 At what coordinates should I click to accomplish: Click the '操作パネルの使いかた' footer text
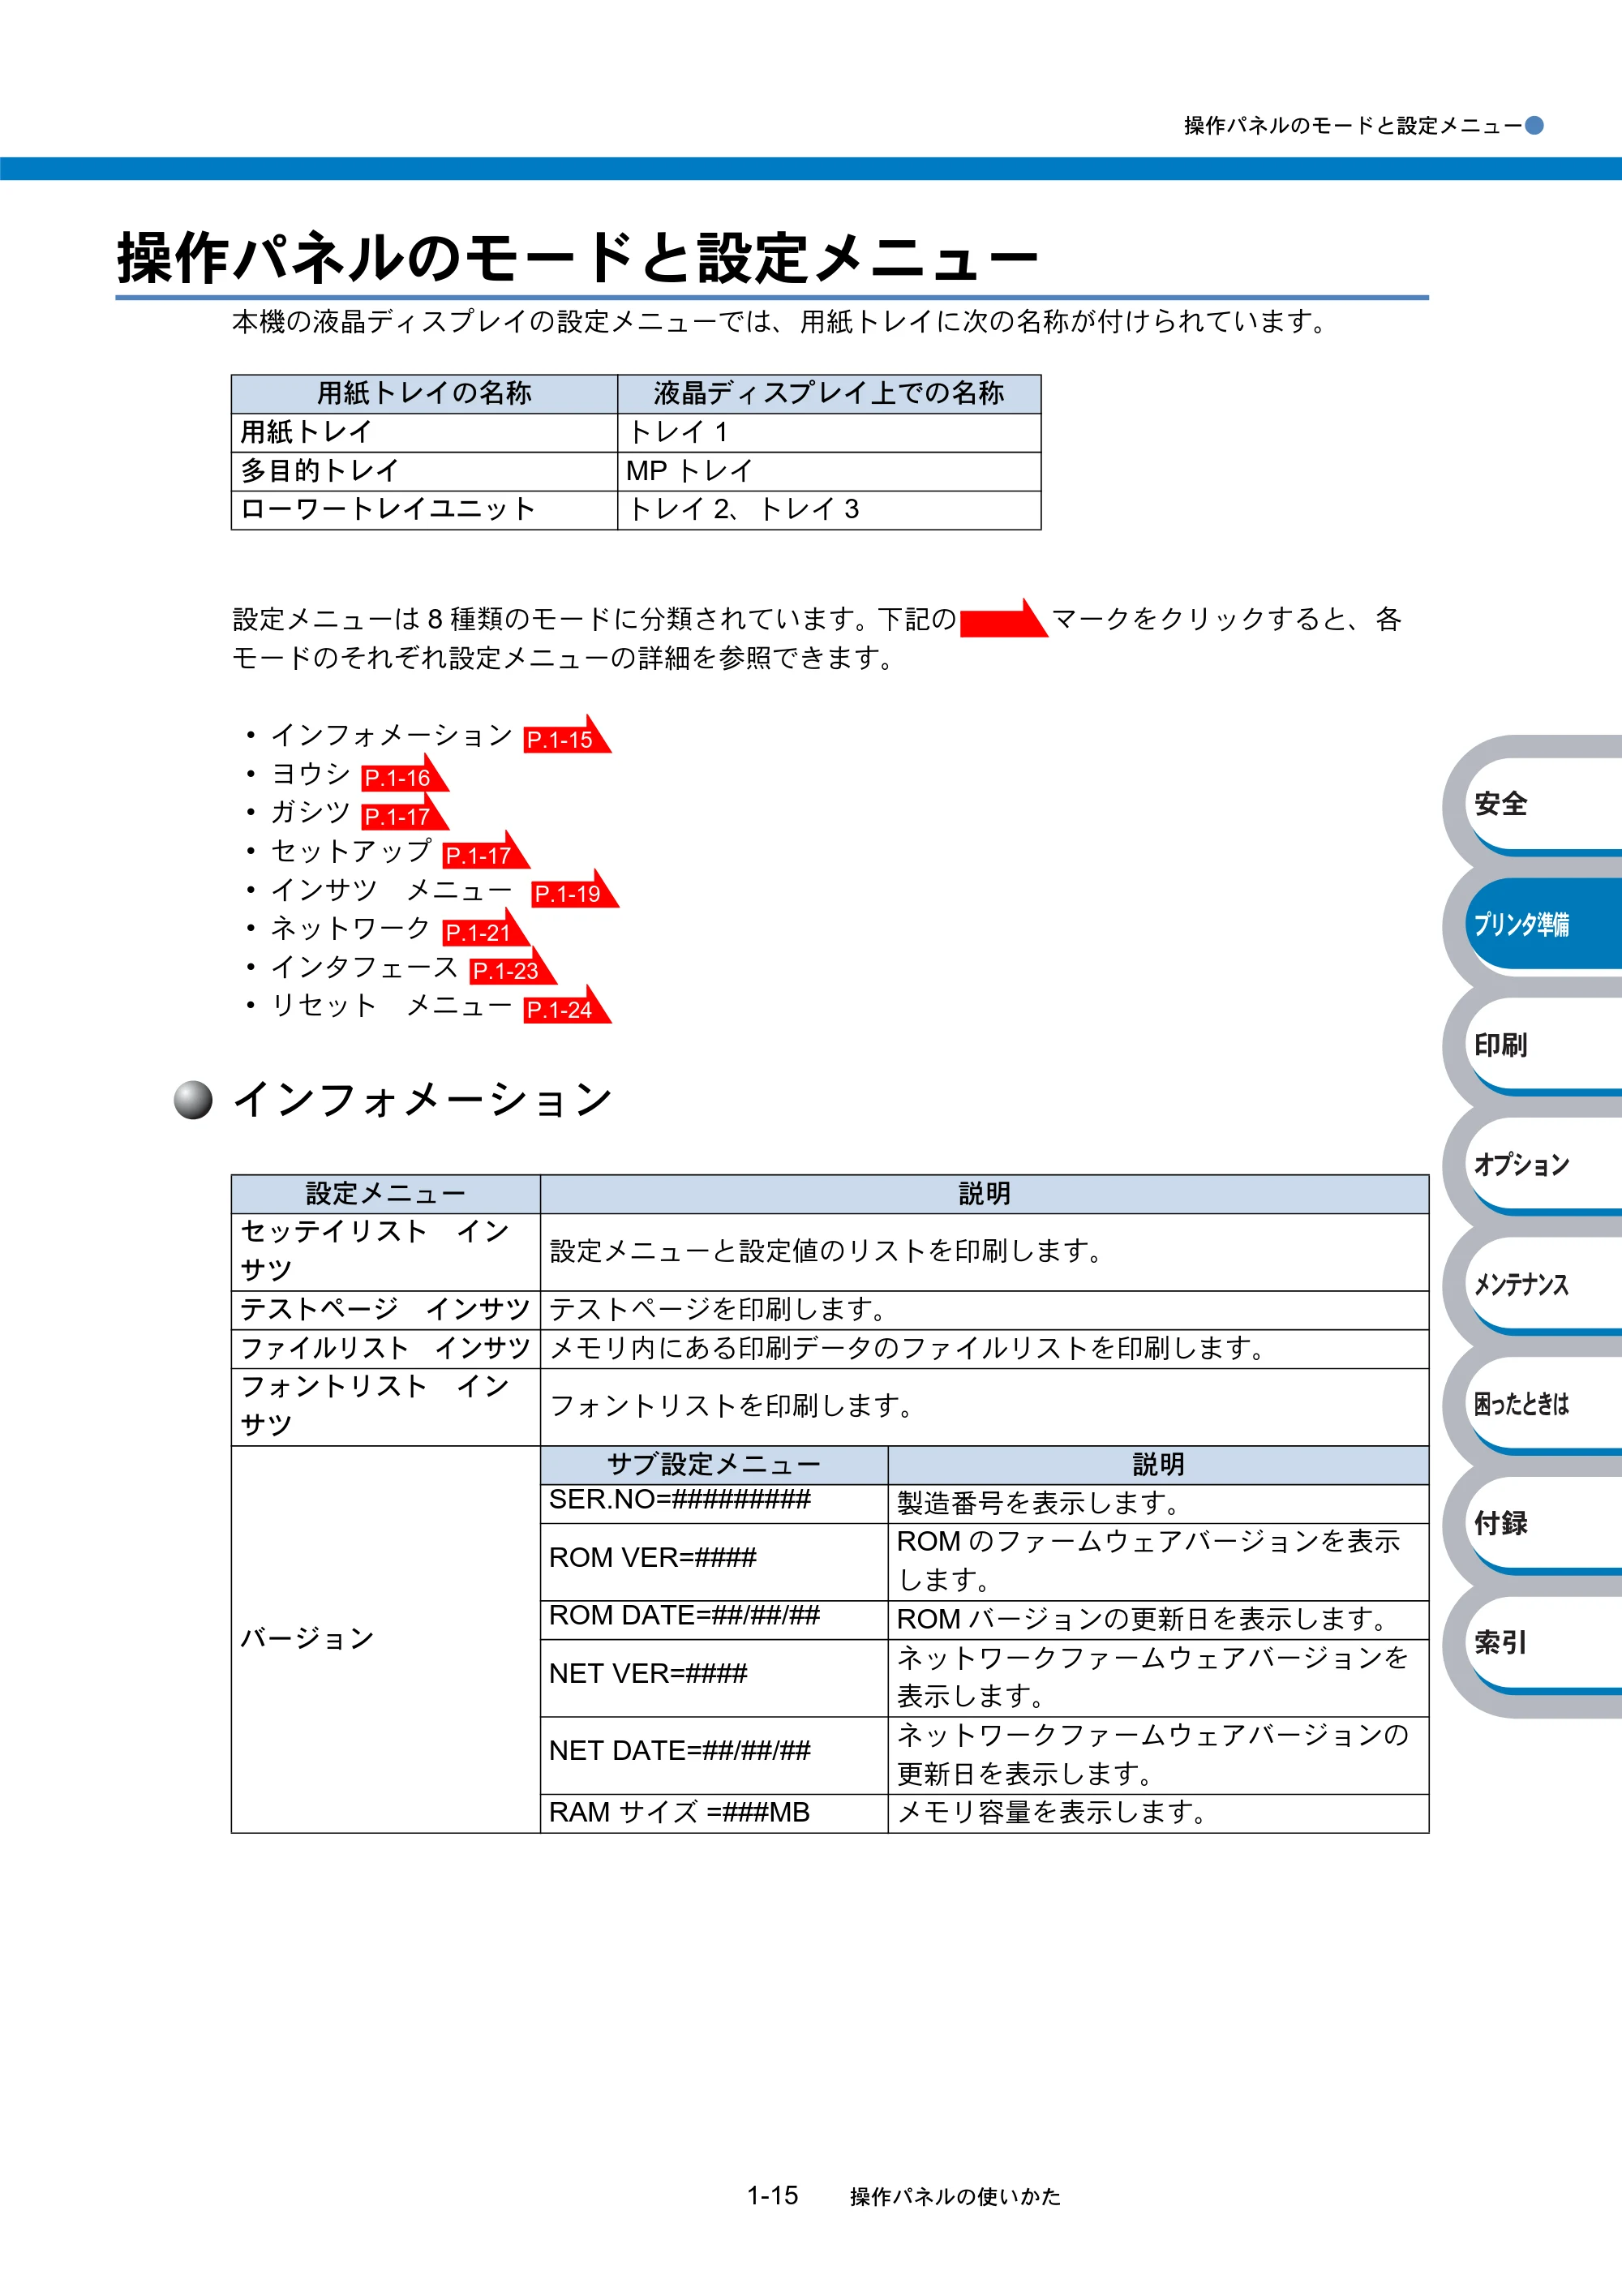[x=955, y=2197]
